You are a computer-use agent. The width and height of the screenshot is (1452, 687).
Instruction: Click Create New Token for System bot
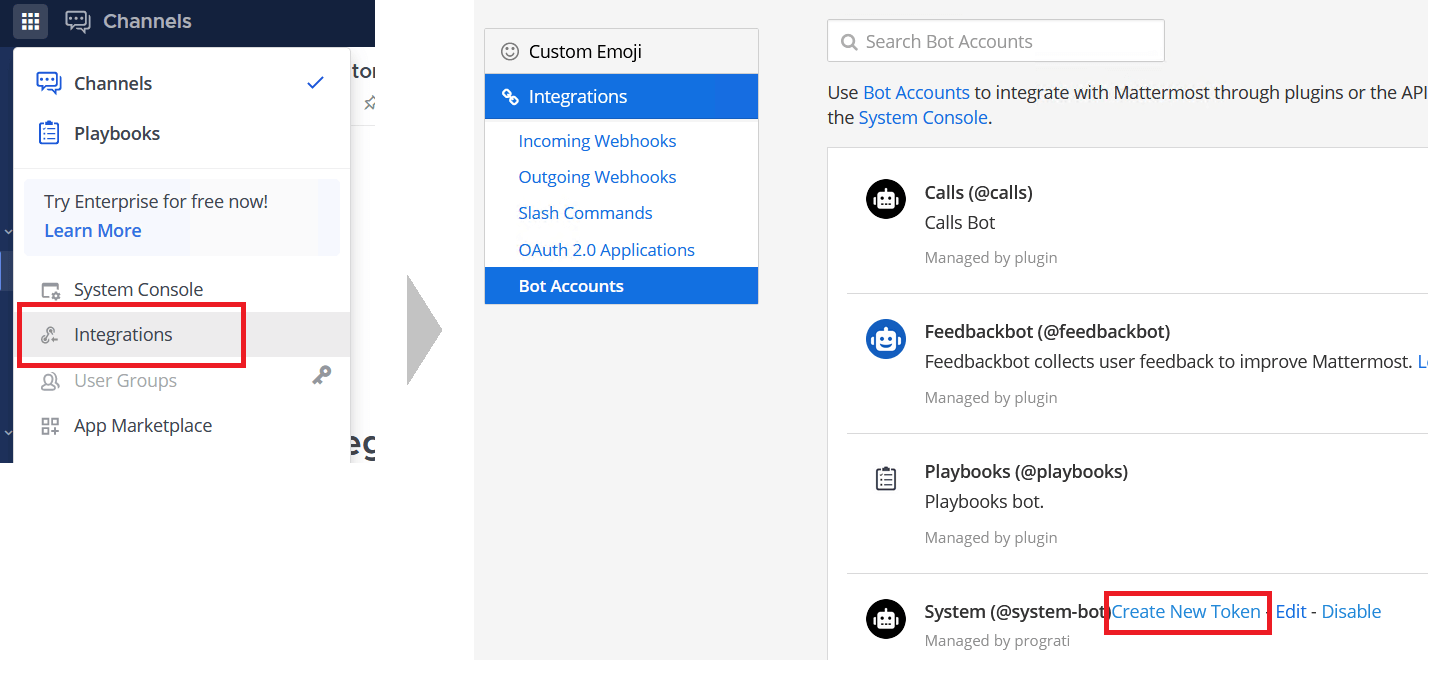(x=1186, y=611)
